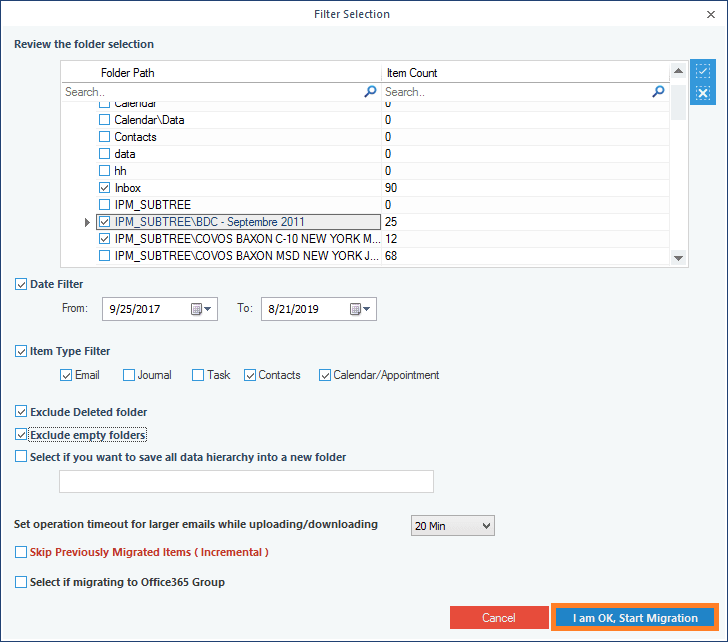Click the Cancel button
The height and width of the screenshot is (642, 728).
click(499, 618)
